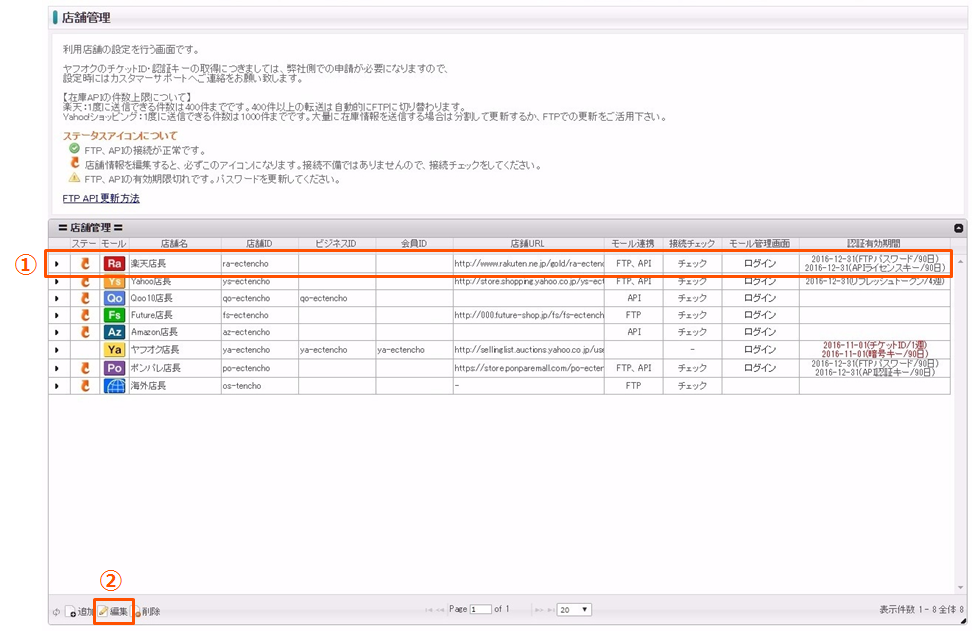
Task: Click the Qo mall icon for Qoo10店長
Action: [x=114, y=298]
